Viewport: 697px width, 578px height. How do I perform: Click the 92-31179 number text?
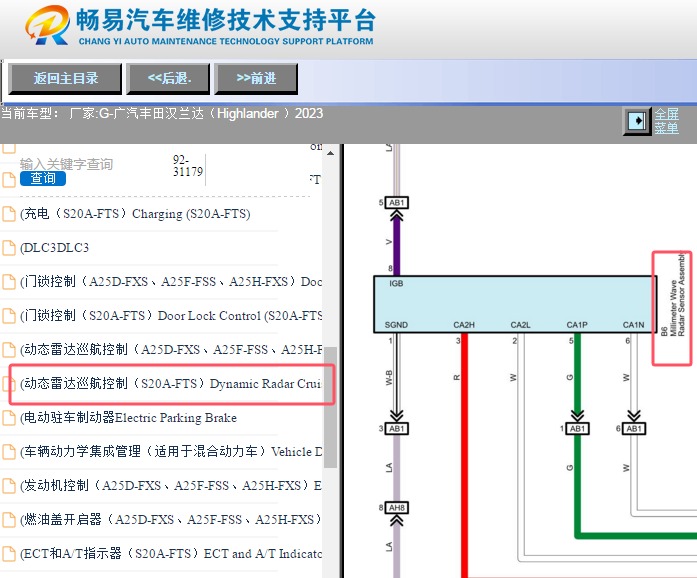coord(188,166)
